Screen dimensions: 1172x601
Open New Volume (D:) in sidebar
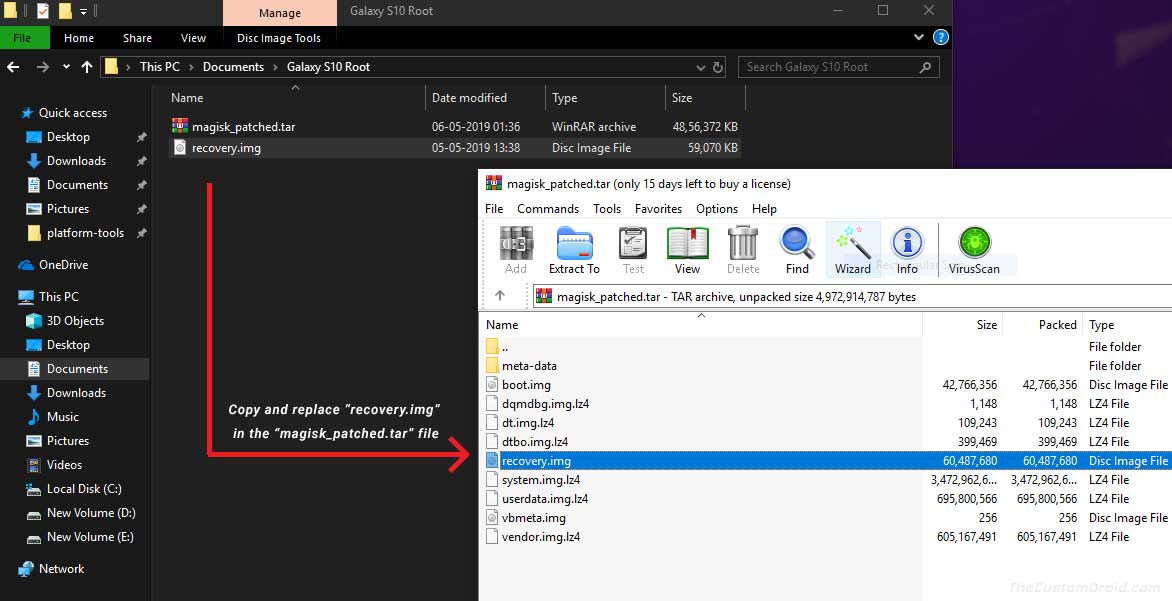(90, 513)
